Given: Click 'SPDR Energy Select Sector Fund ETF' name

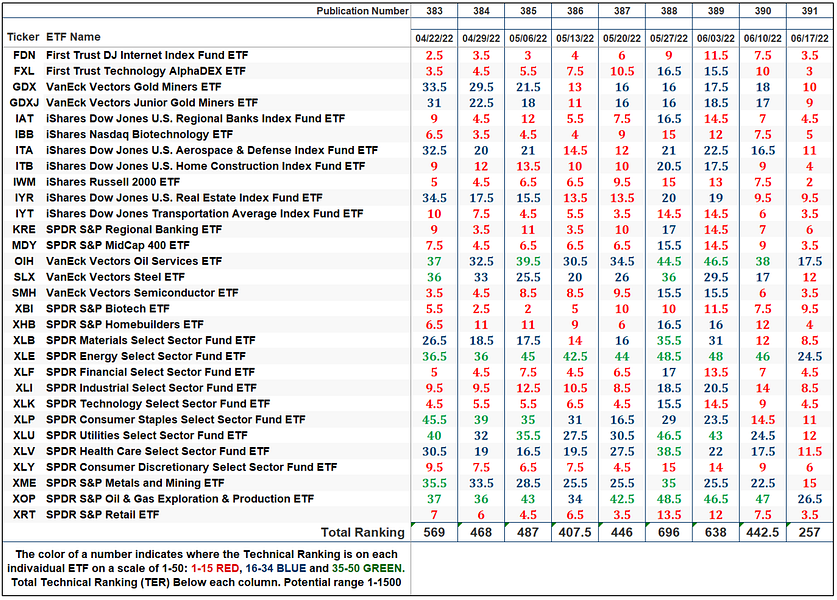Looking at the screenshot, I should click(146, 356).
